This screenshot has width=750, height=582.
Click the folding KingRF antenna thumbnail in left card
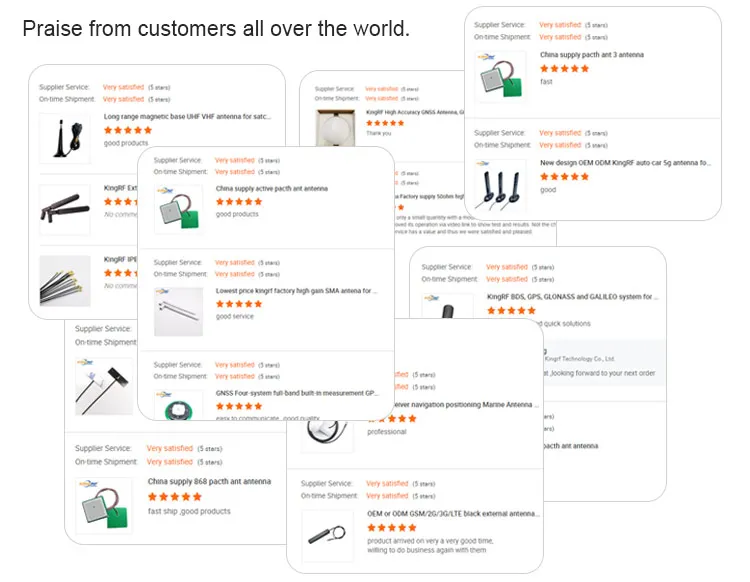pos(64,207)
